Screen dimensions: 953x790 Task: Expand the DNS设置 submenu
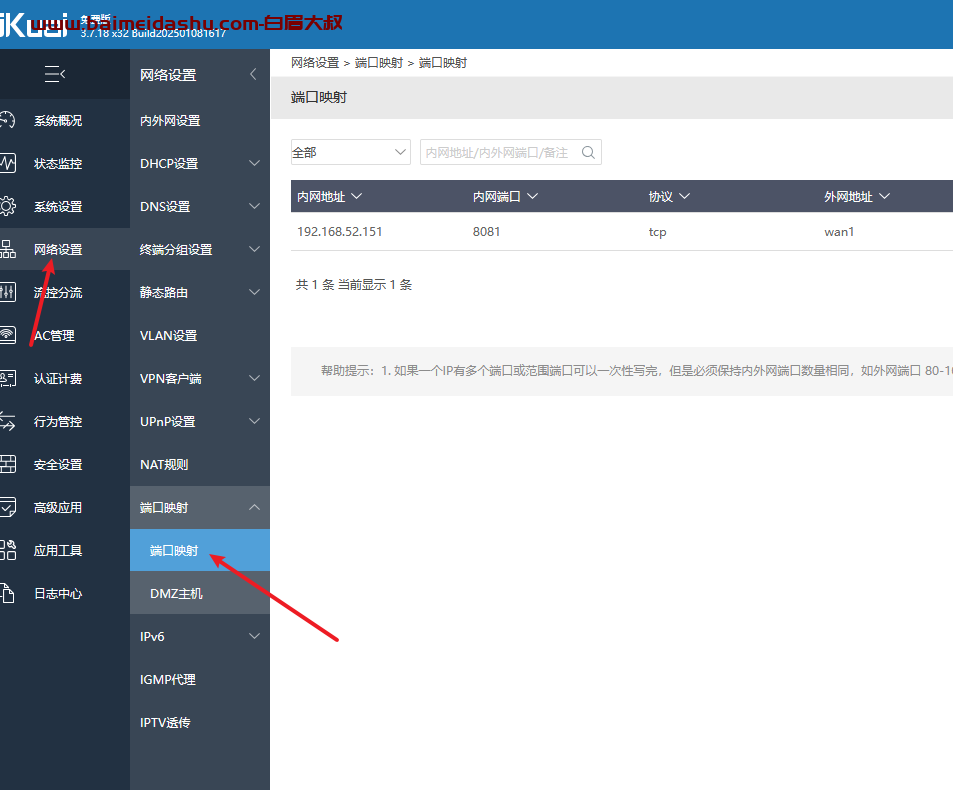tap(255, 206)
